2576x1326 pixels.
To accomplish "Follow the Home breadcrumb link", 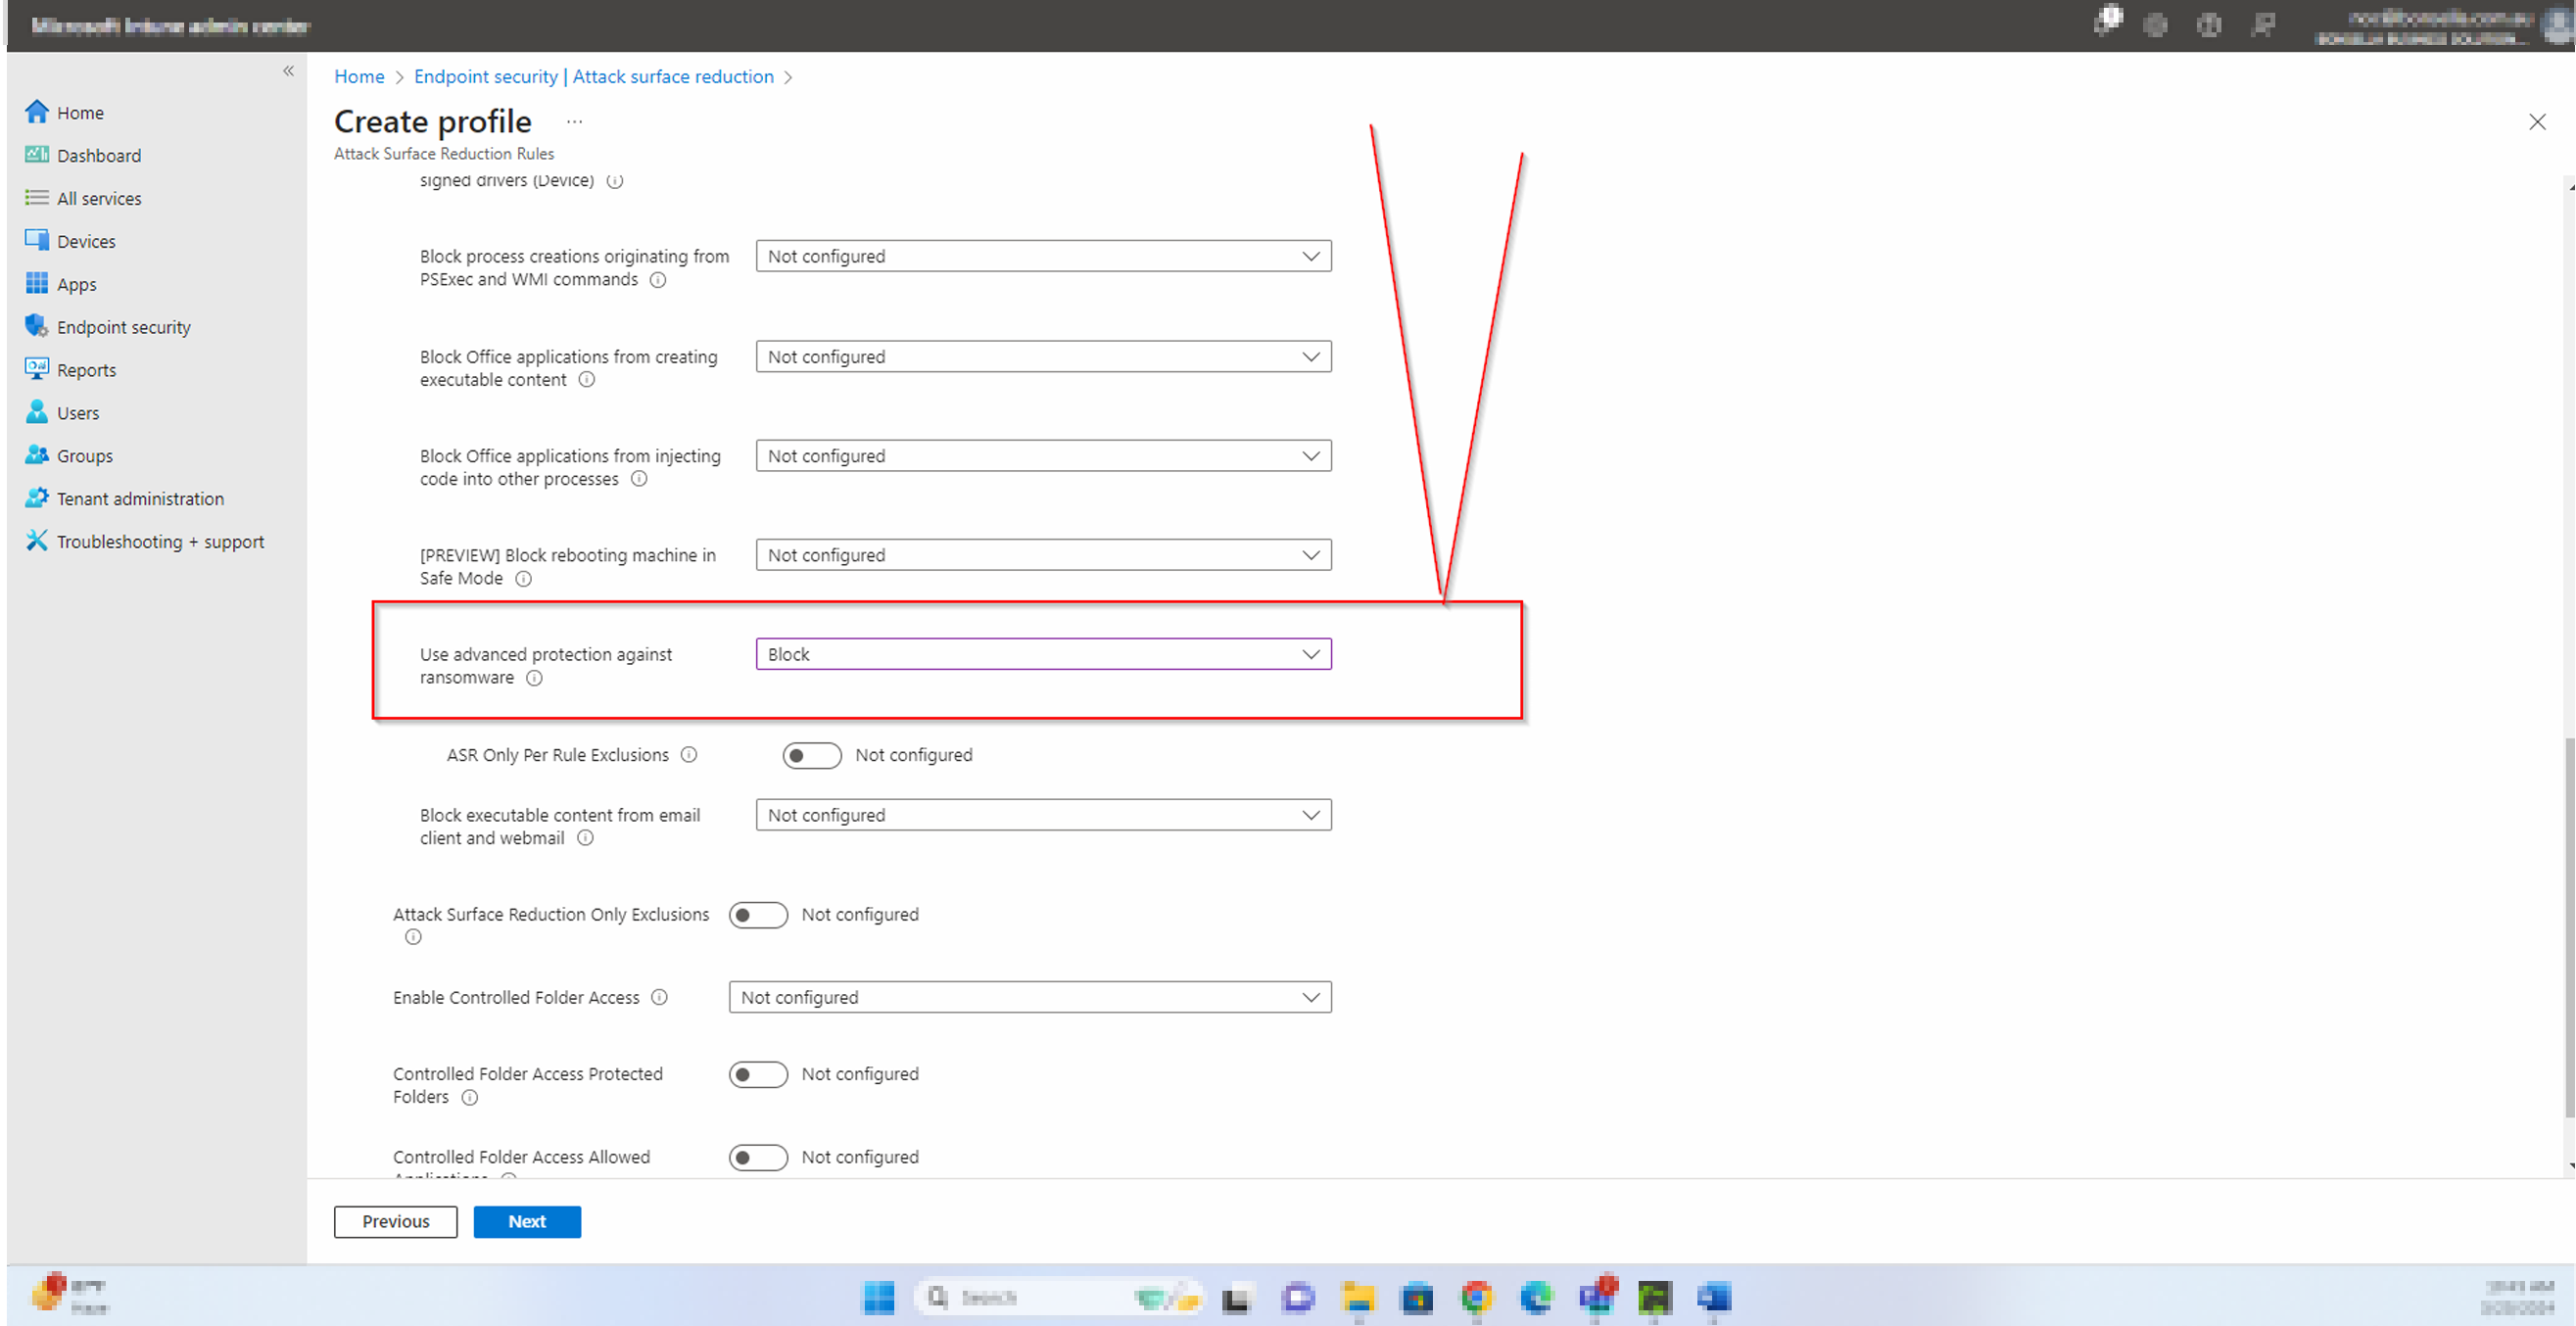I will click(x=359, y=76).
